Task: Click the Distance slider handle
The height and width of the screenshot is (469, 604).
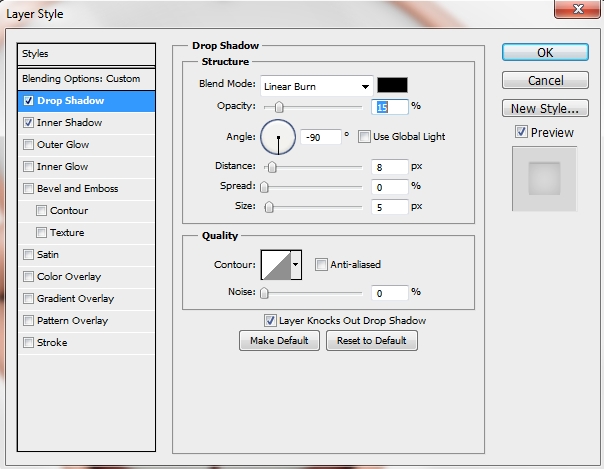Action: coord(272,167)
